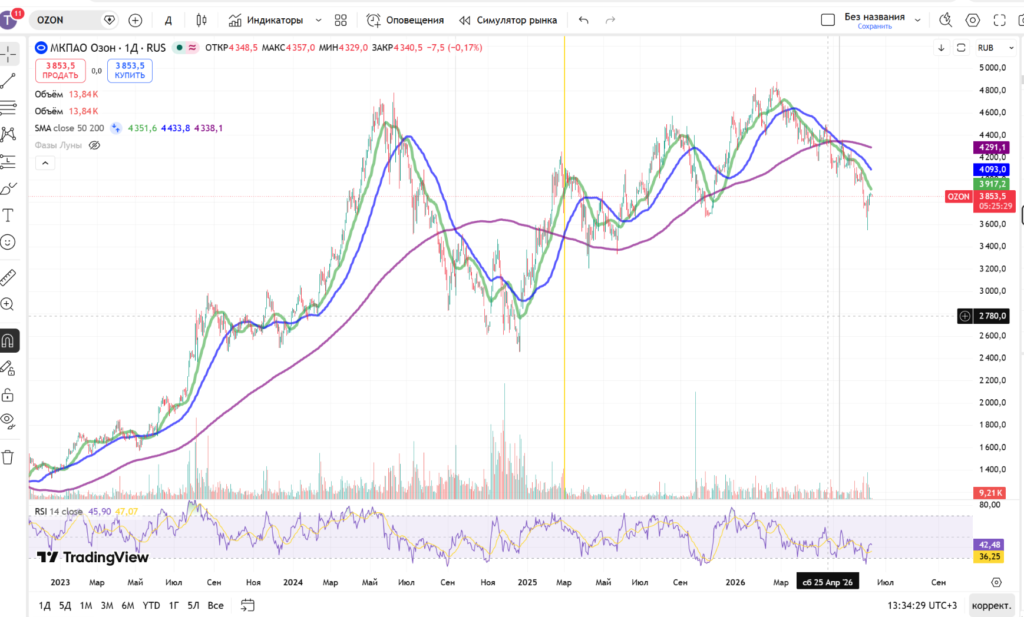1024x617 pixels.
Task: Select the crosshair cursor tool
Action: pyautogui.click(x=8, y=54)
